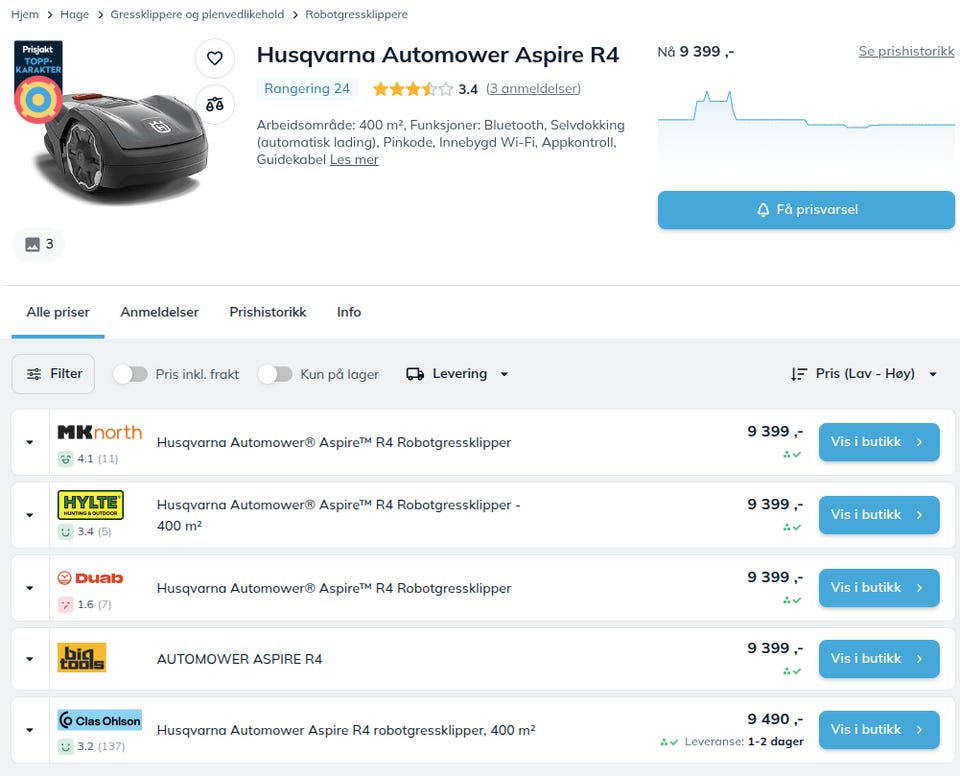Expand the Duab offer row
960x776 pixels.
30,588
